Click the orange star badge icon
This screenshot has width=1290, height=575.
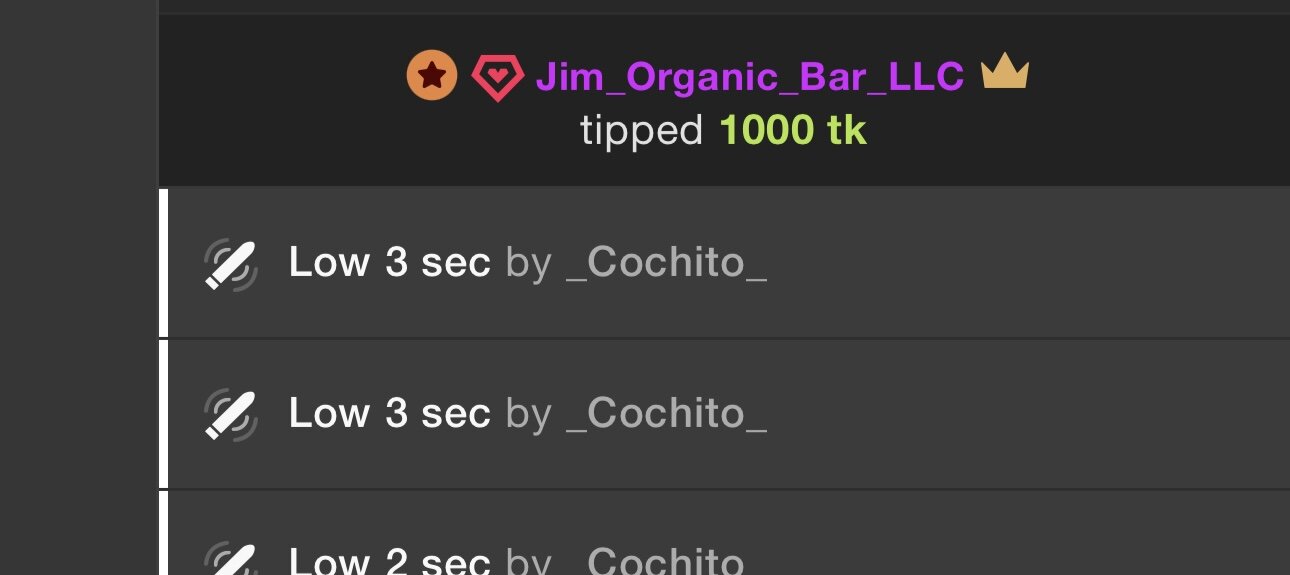click(x=432, y=76)
